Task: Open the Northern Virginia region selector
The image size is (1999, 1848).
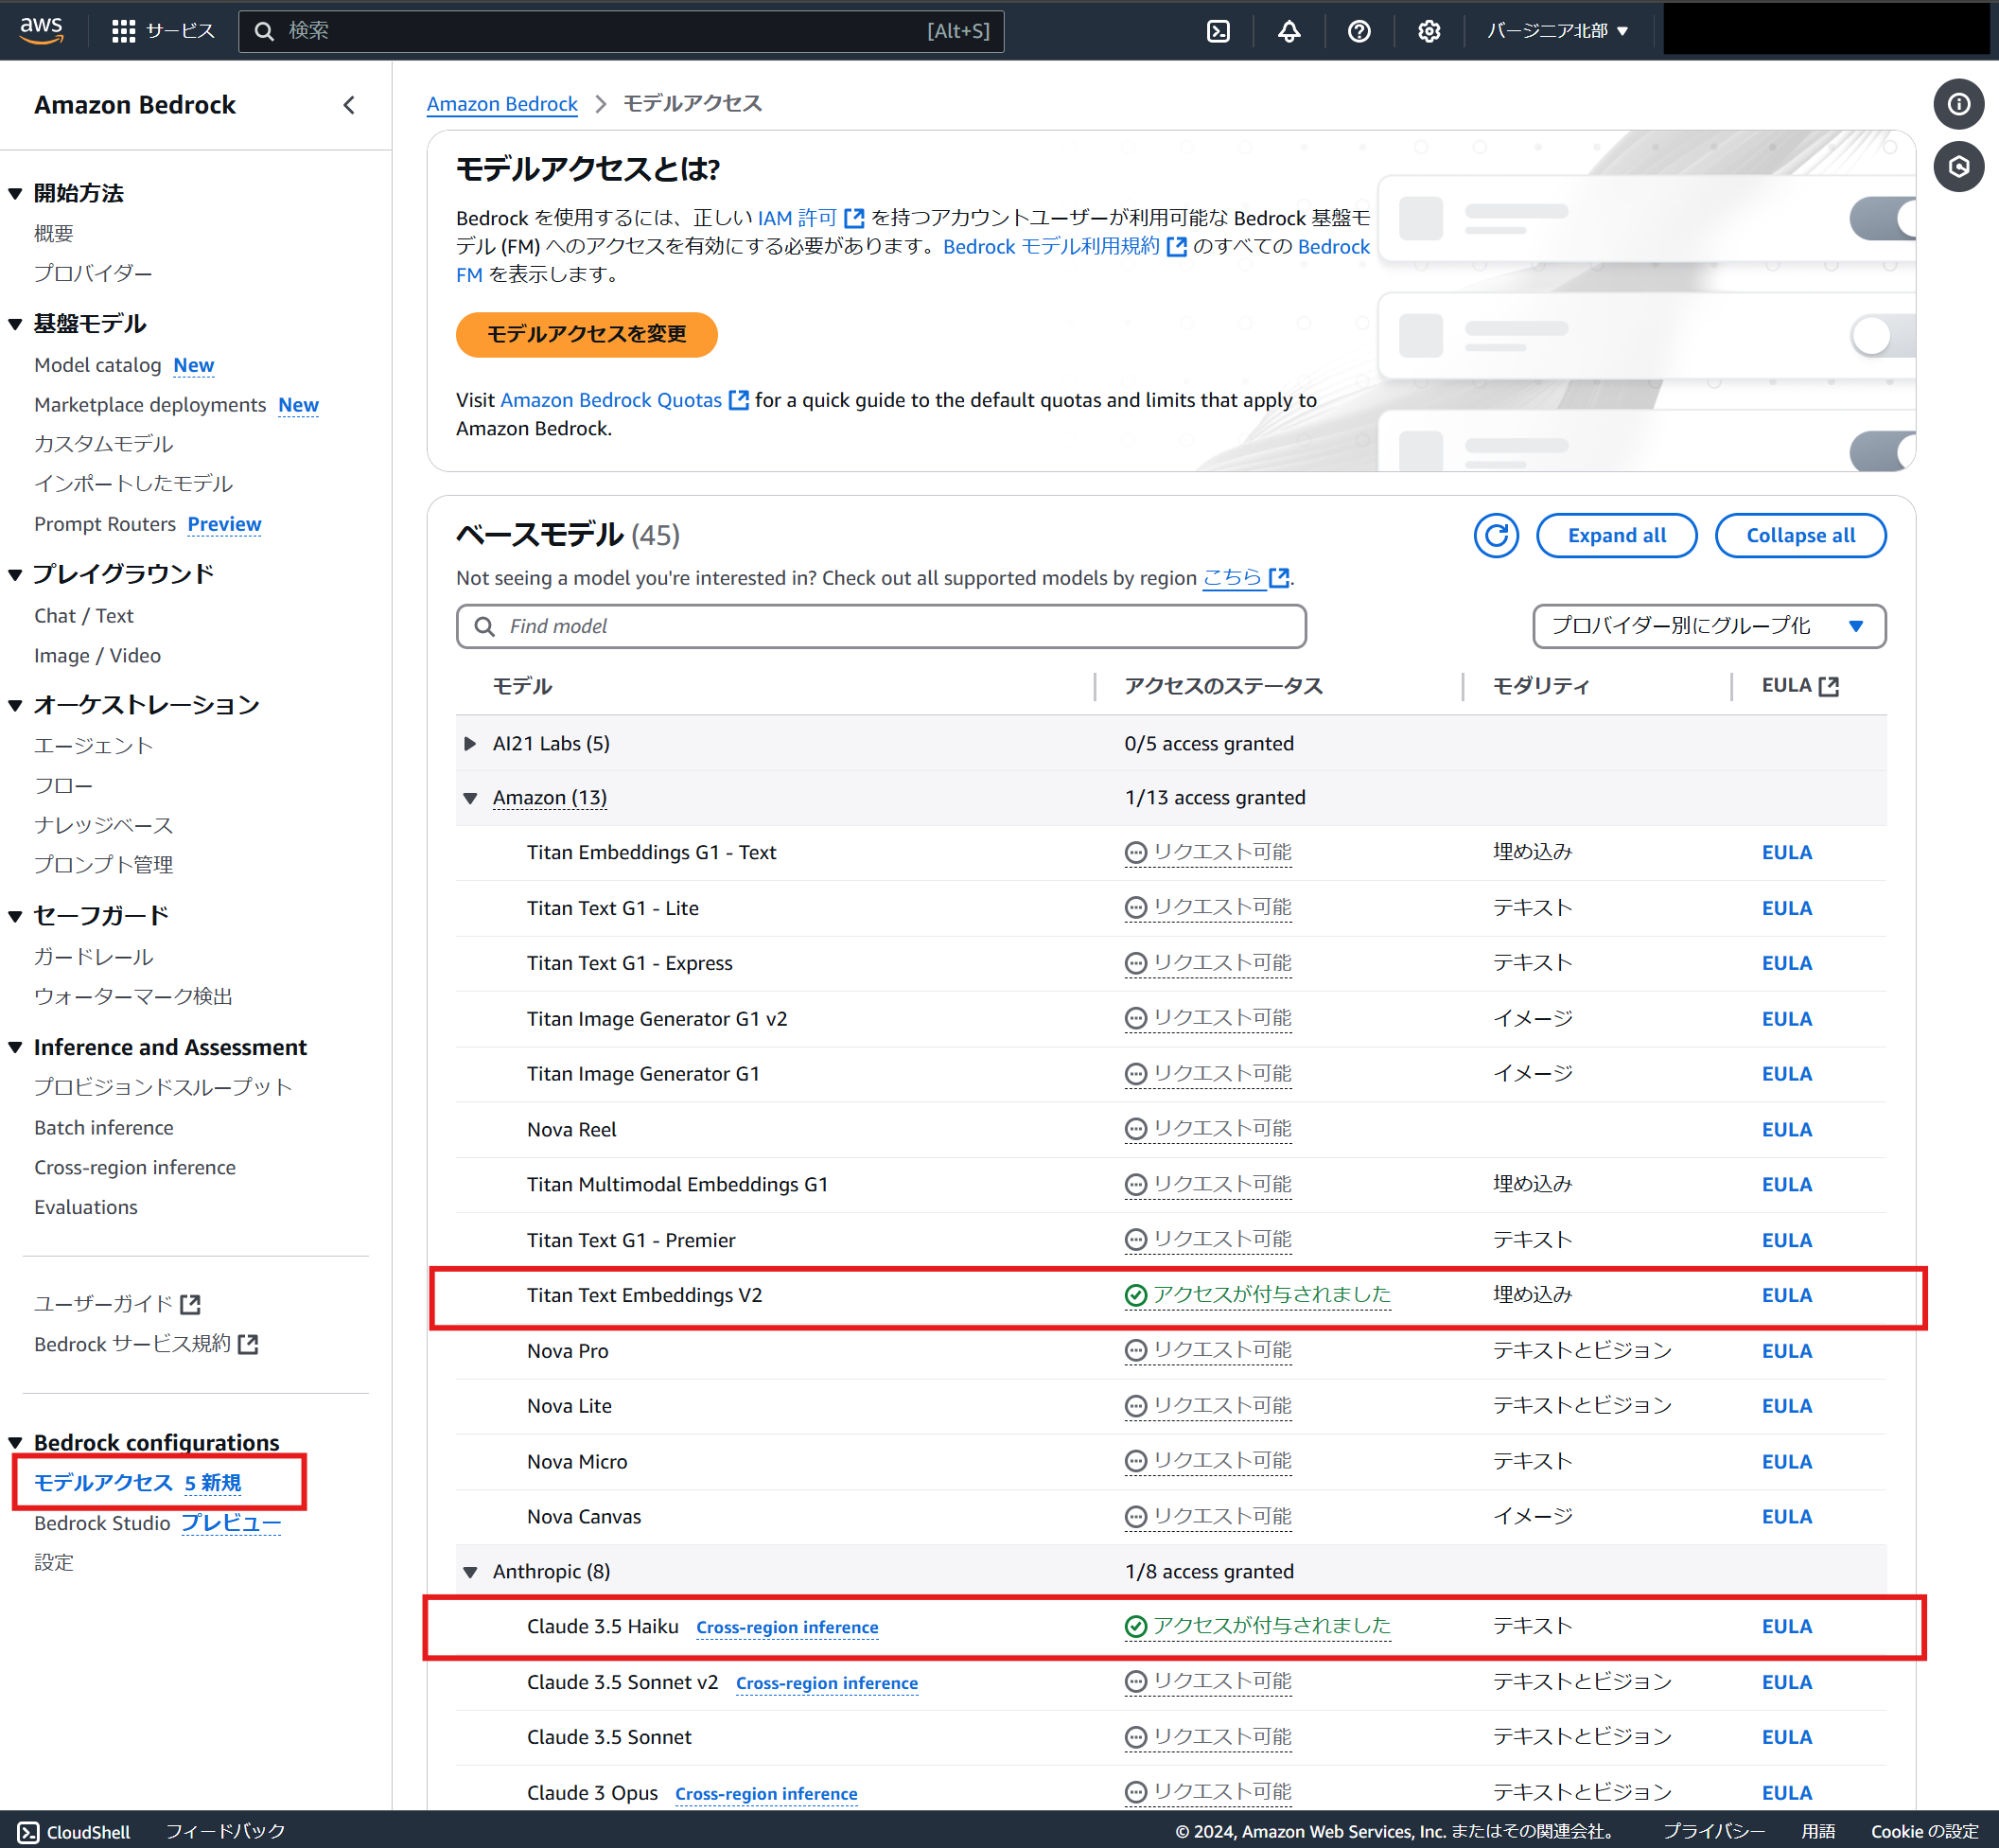Action: pyautogui.click(x=1556, y=31)
